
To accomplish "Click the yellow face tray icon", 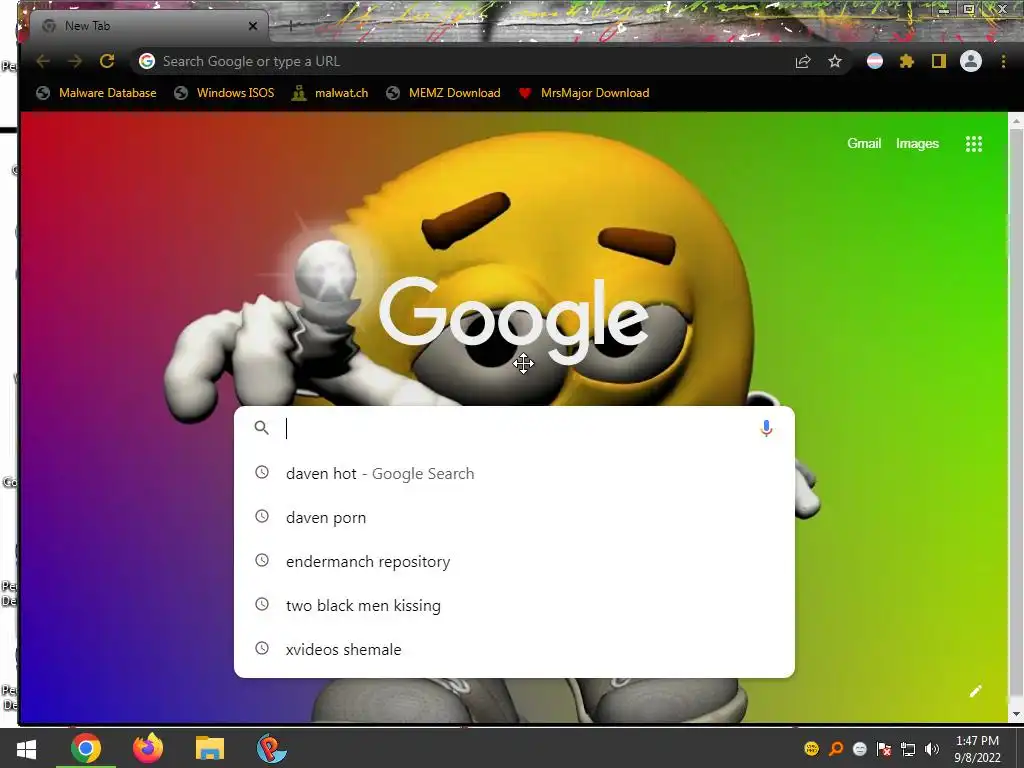I will coord(812,749).
